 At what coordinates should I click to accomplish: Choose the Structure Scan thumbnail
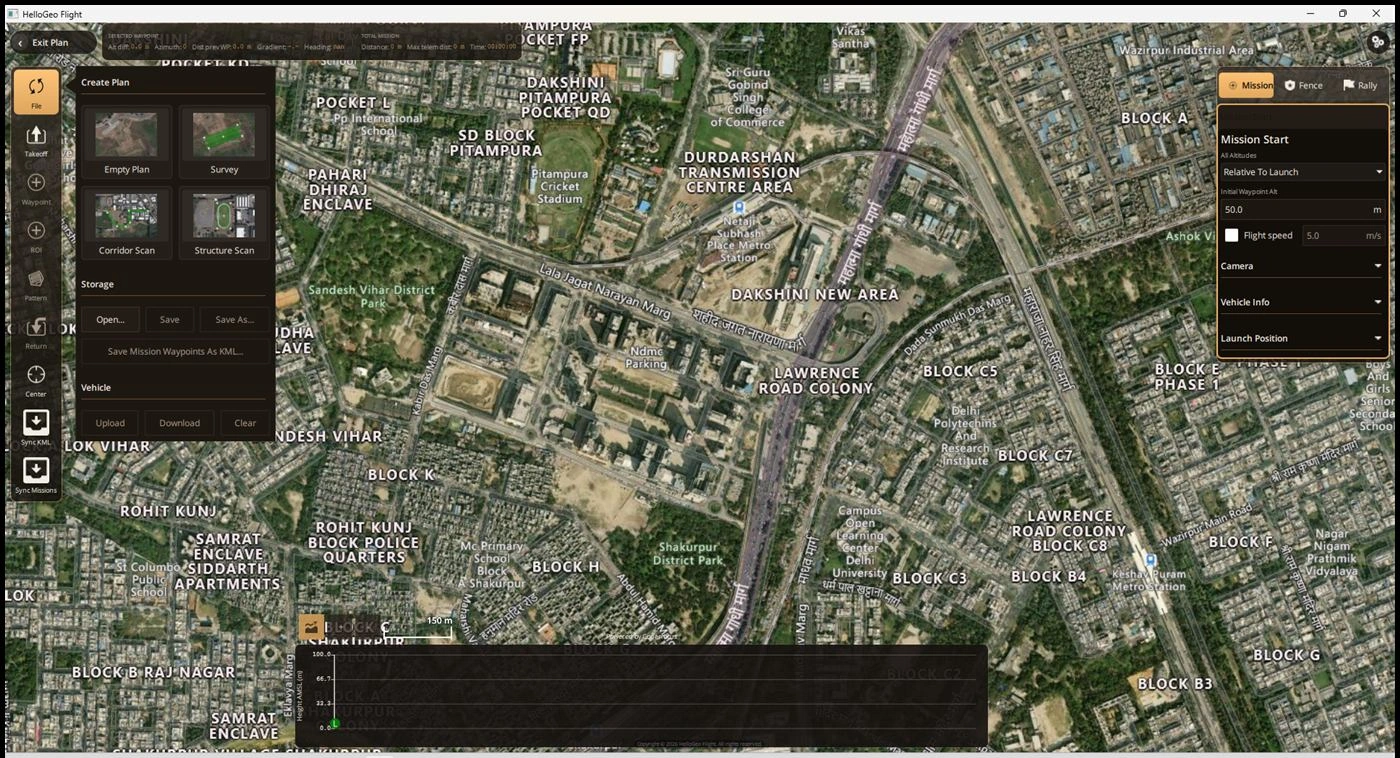(224, 223)
